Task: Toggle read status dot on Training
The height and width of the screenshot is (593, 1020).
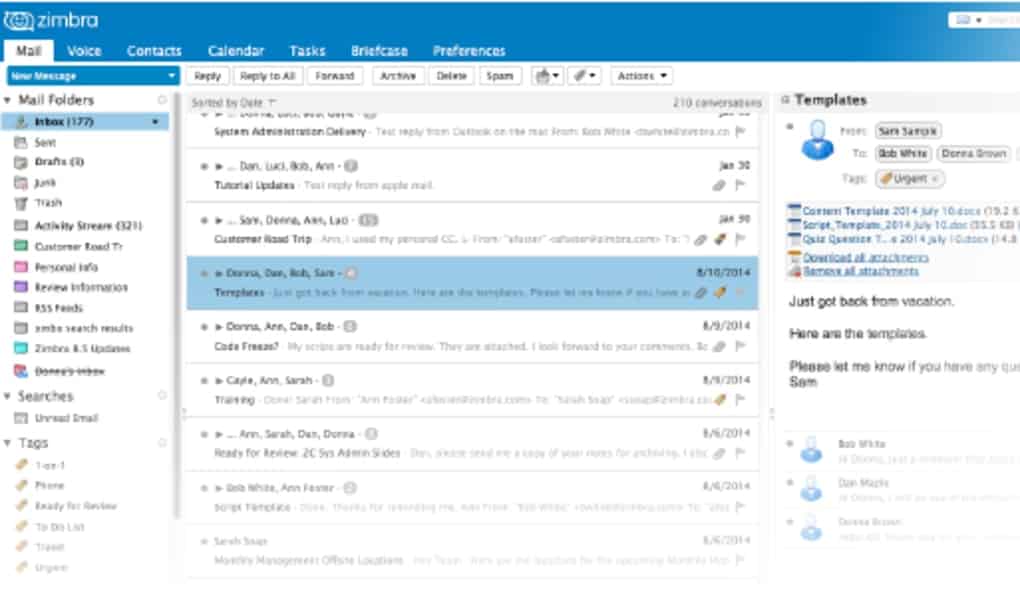Action: point(204,381)
